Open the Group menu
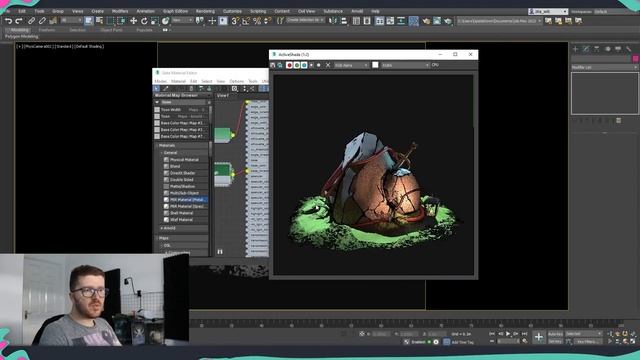This screenshot has width=640, height=360. click(58, 11)
